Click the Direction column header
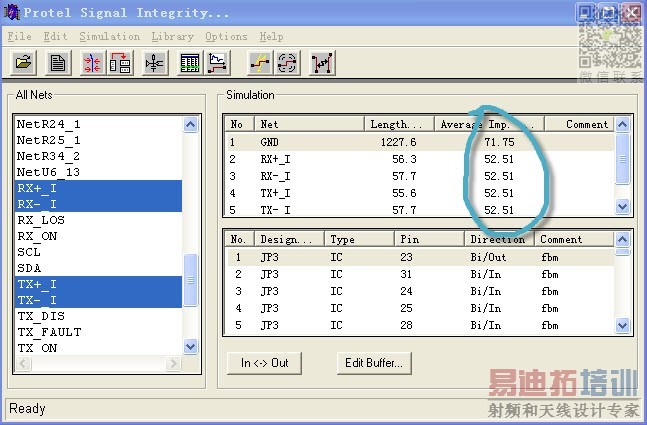647x425 pixels. [499, 239]
